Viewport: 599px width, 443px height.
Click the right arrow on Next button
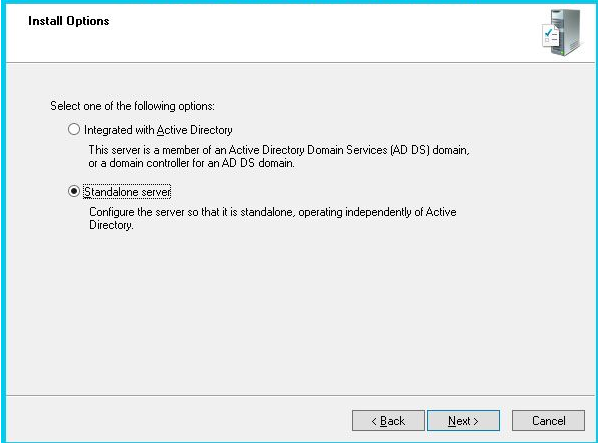[x=476, y=421]
